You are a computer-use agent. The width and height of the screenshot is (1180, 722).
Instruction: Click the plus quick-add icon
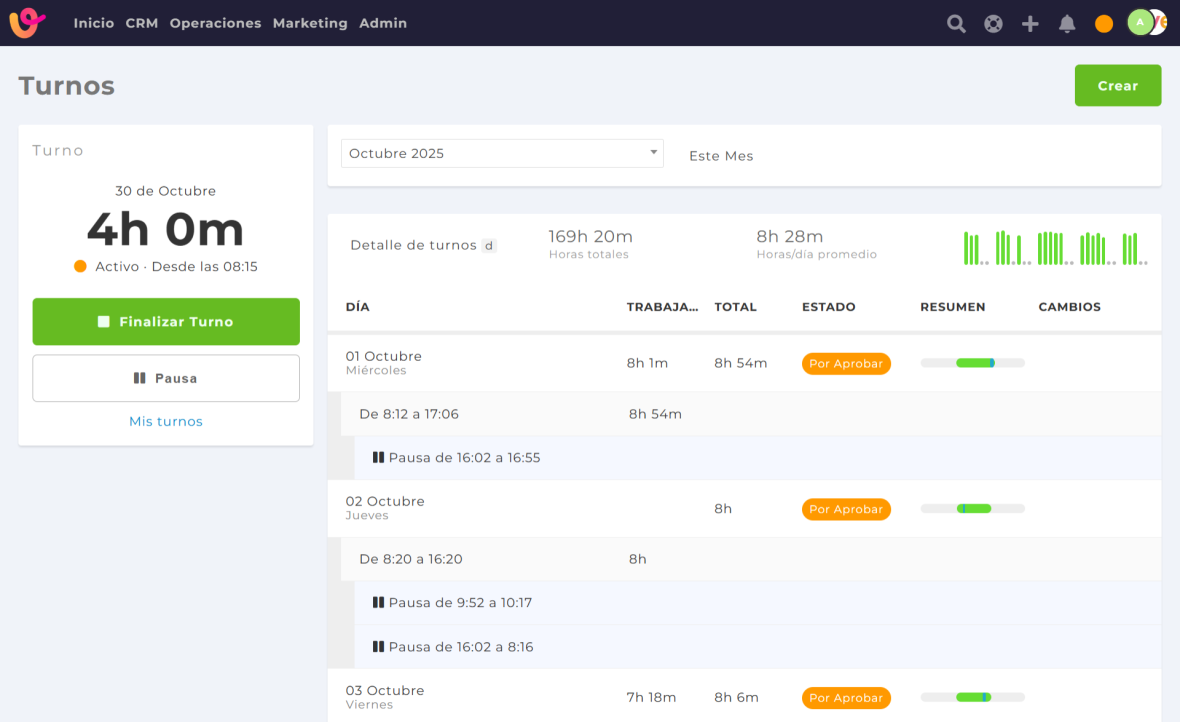tap(1030, 24)
